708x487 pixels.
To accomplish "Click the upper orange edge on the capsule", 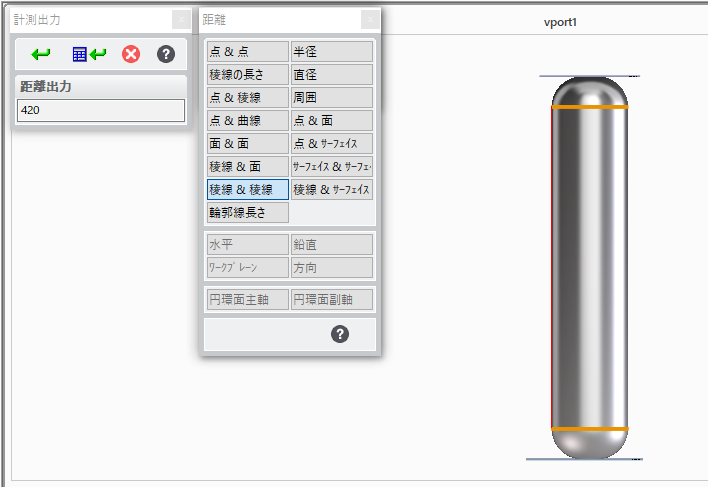I will coord(590,106).
